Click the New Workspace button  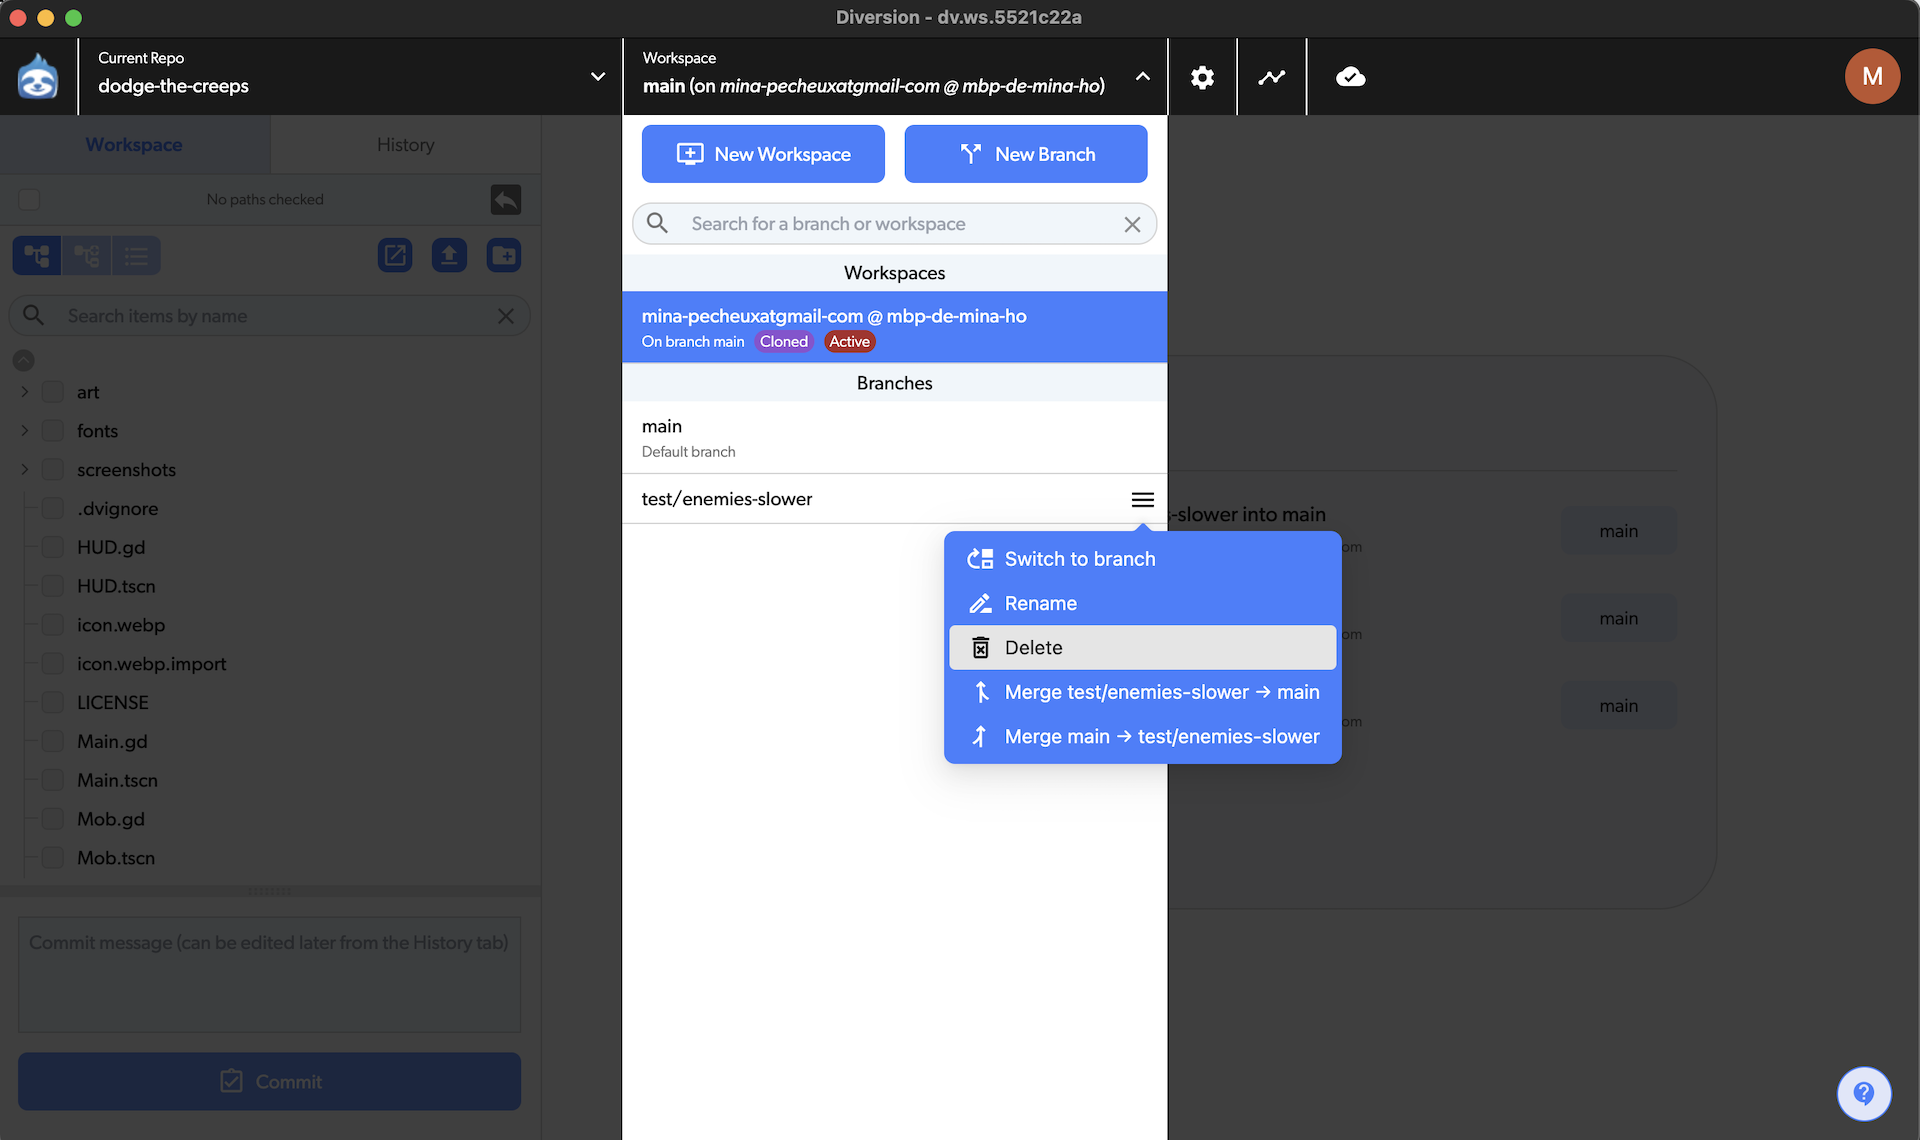[763, 153]
